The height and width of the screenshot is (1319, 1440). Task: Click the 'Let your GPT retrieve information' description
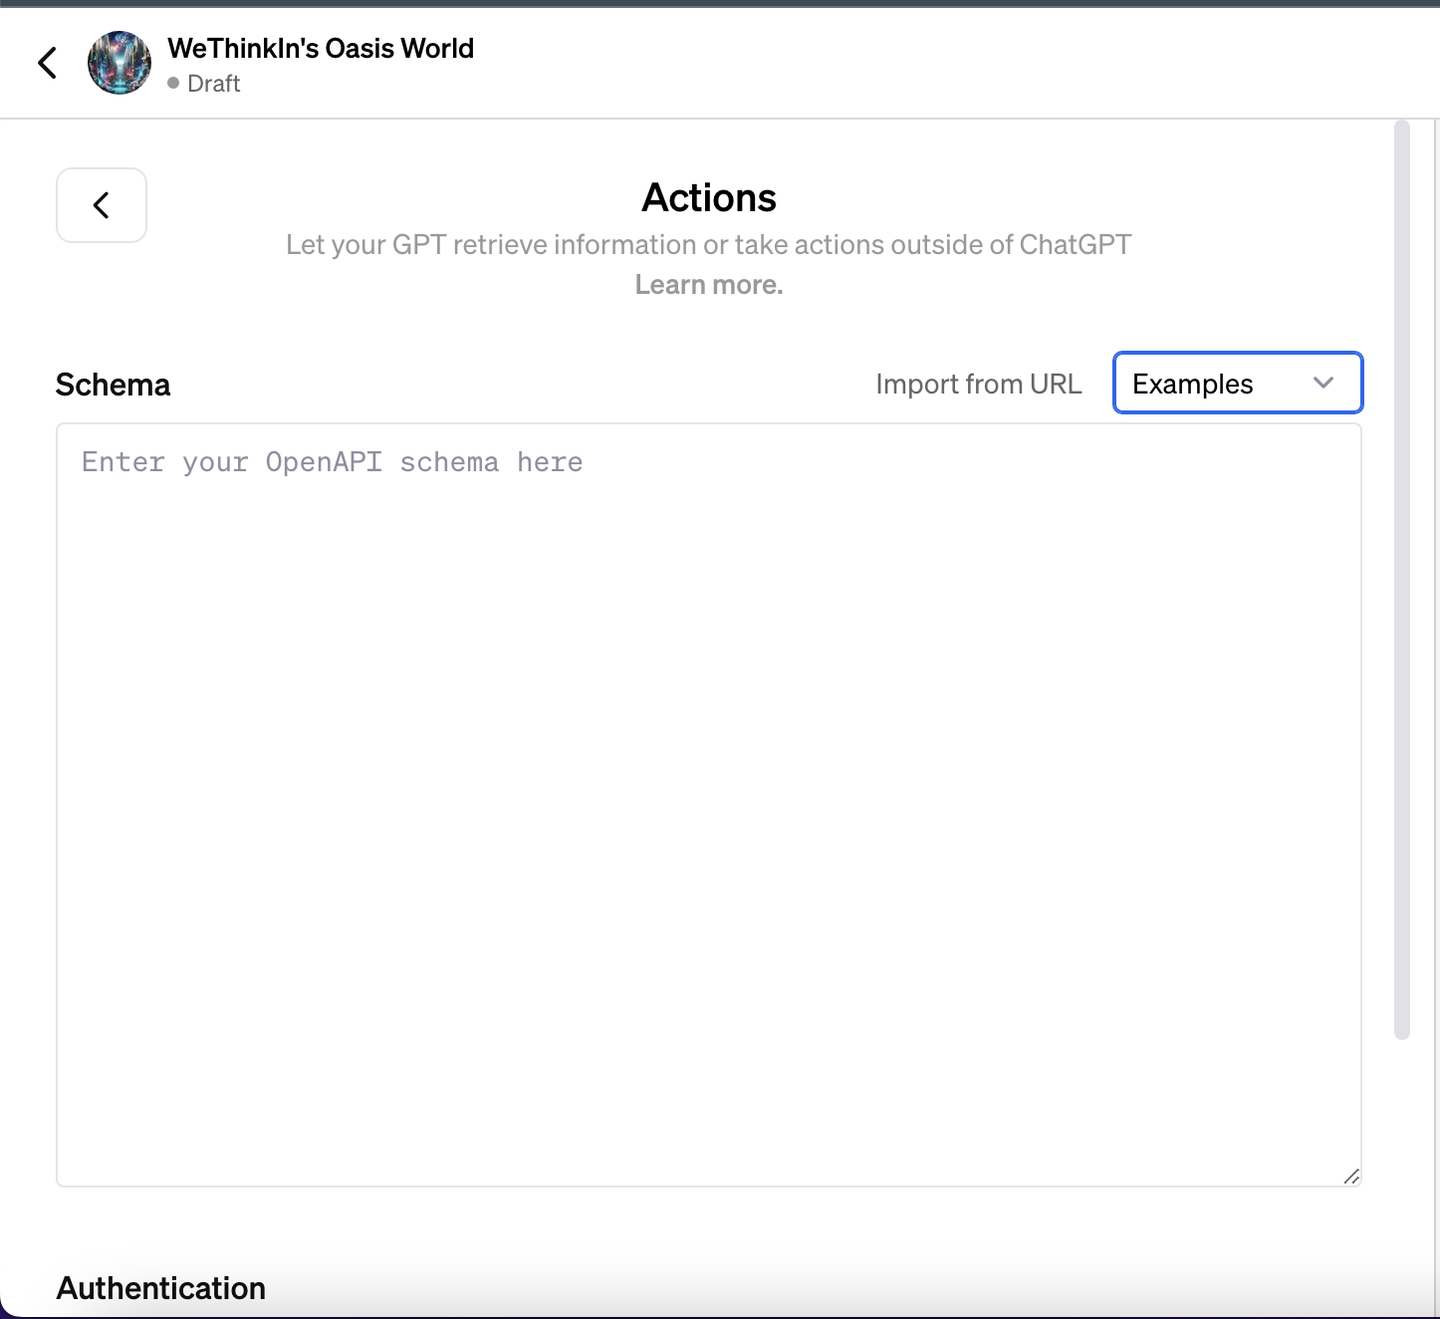pos(709,245)
